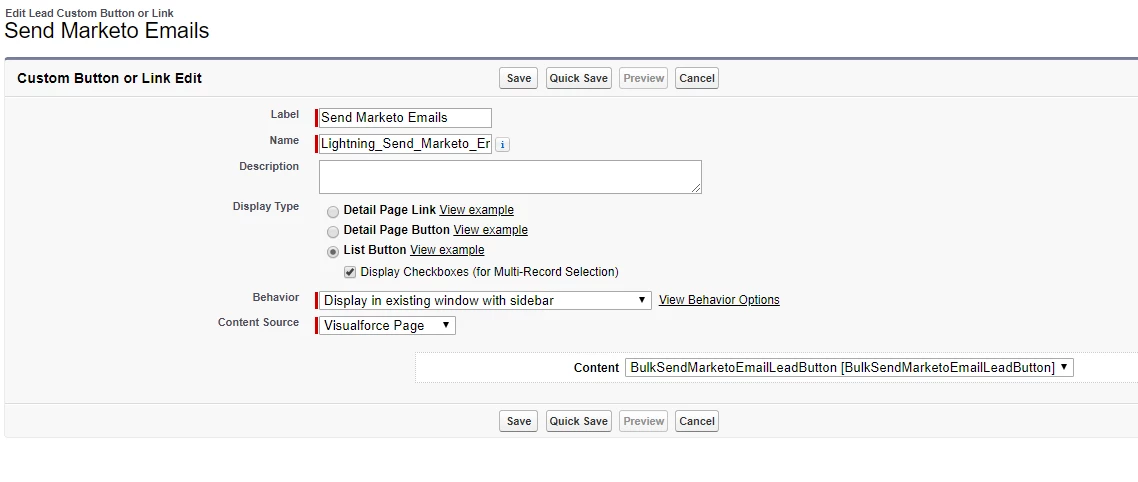Click into the Description text area
Image resolution: width=1138 pixels, height=482 pixels.
coord(510,177)
